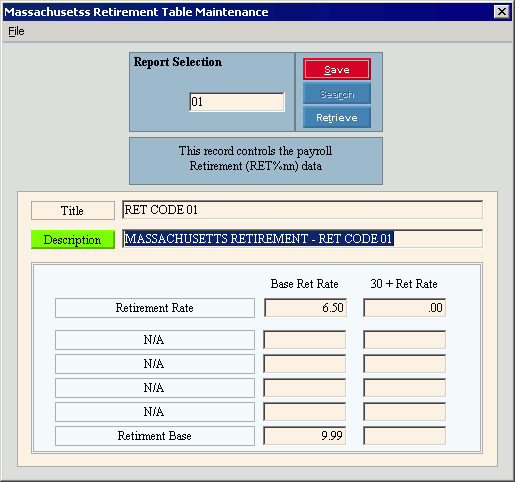The image size is (515, 482).
Task: Click the Retrieve button
Action: pyautogui.click(x=337, y=117)
